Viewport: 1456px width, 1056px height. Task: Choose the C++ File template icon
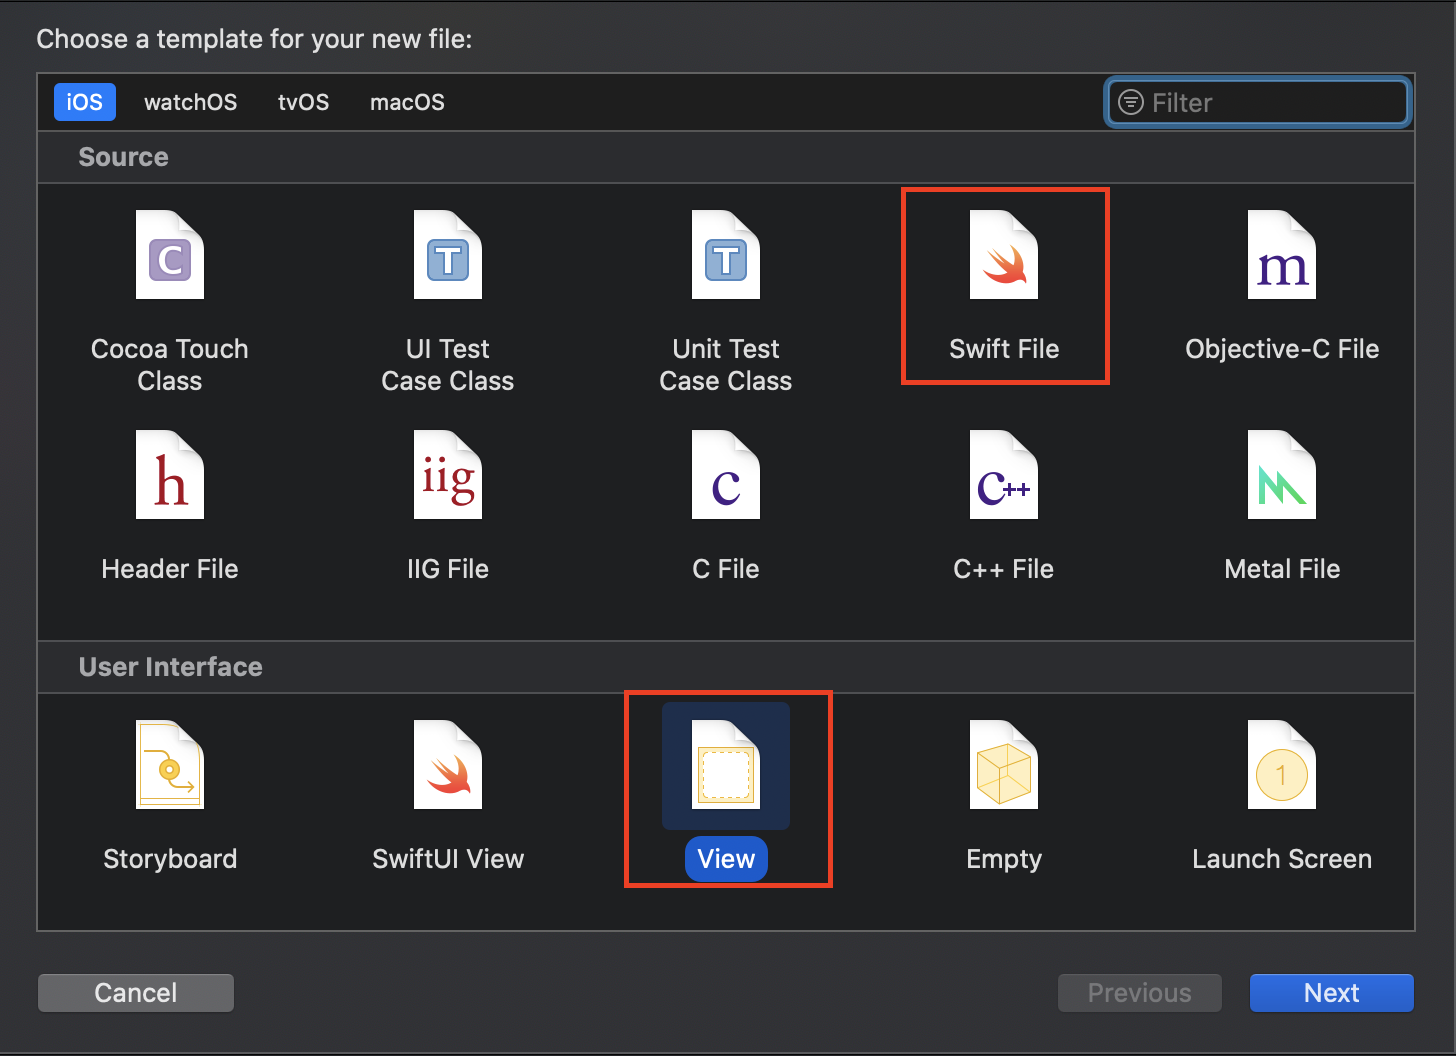(1004, 474)
